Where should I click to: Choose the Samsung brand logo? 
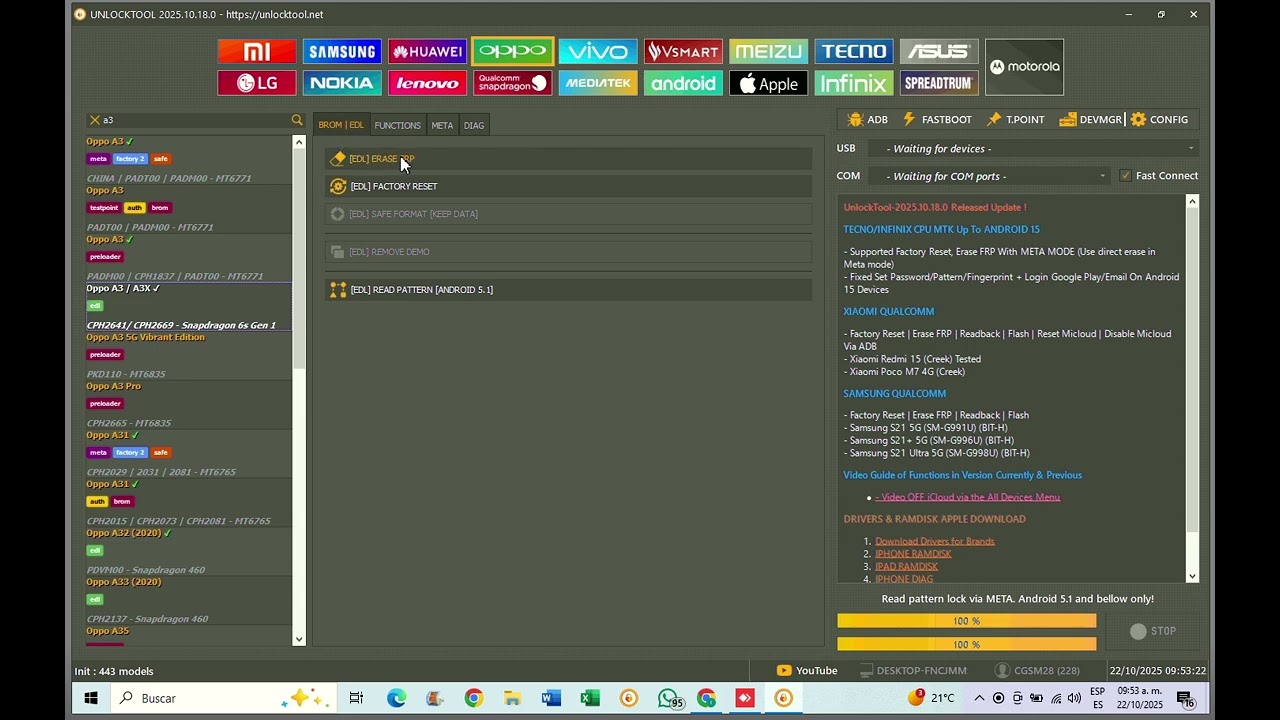coord(342,51)
